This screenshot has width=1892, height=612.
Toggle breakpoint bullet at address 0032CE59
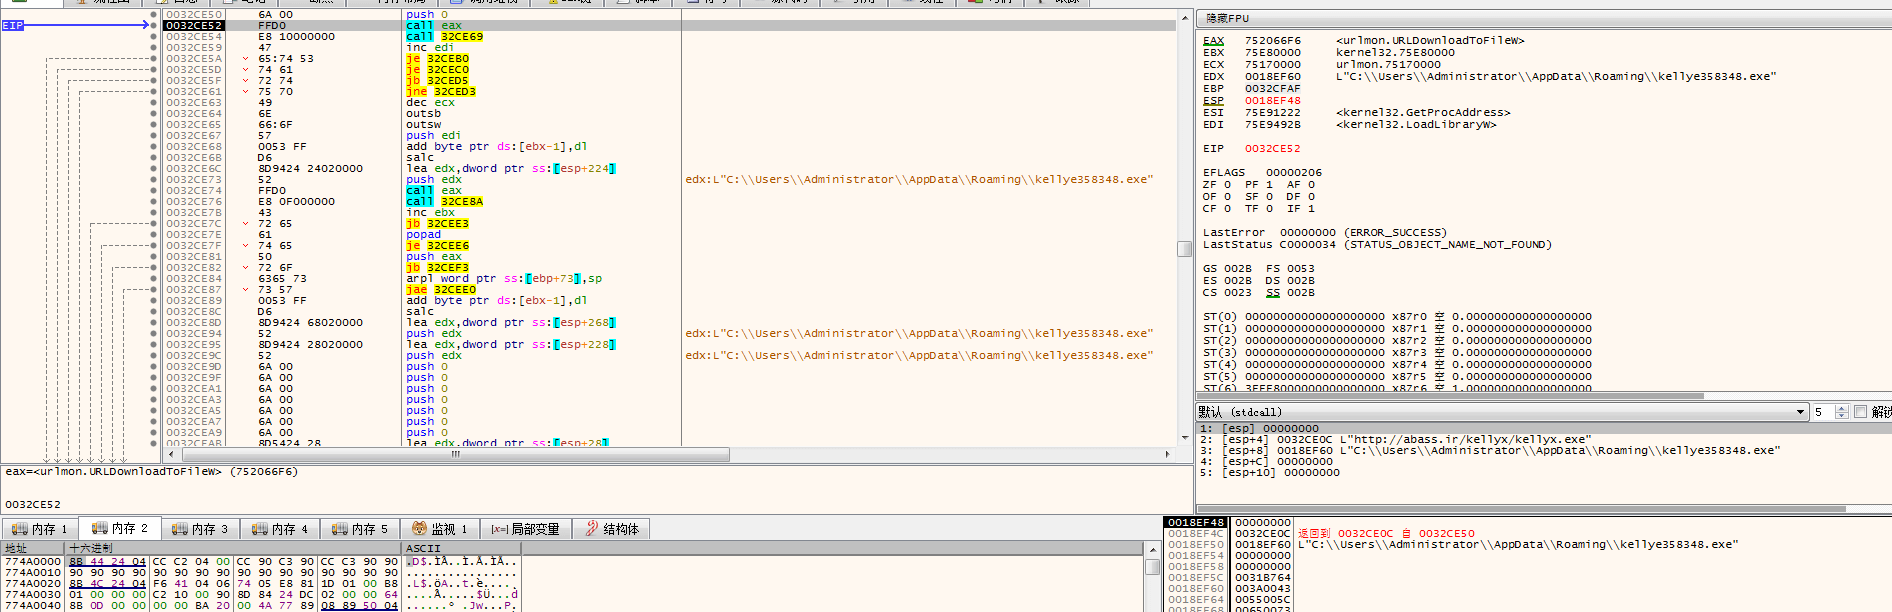tap(153, 47)
